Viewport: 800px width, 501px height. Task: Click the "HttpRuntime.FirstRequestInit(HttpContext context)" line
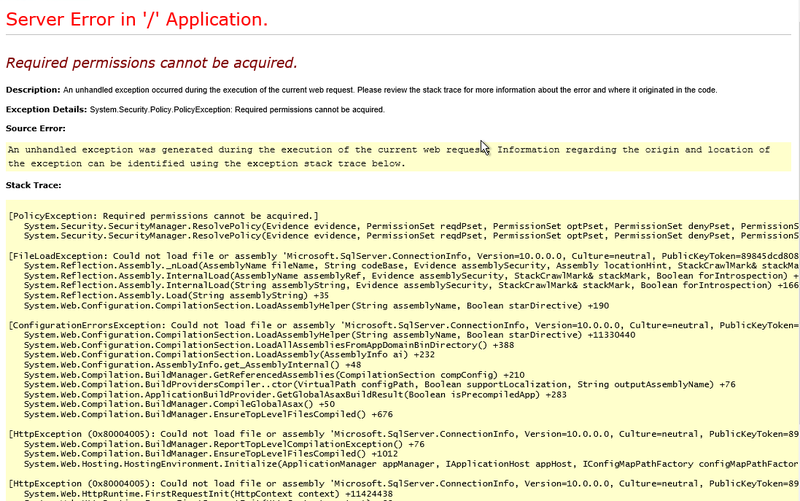pos(208,494)
